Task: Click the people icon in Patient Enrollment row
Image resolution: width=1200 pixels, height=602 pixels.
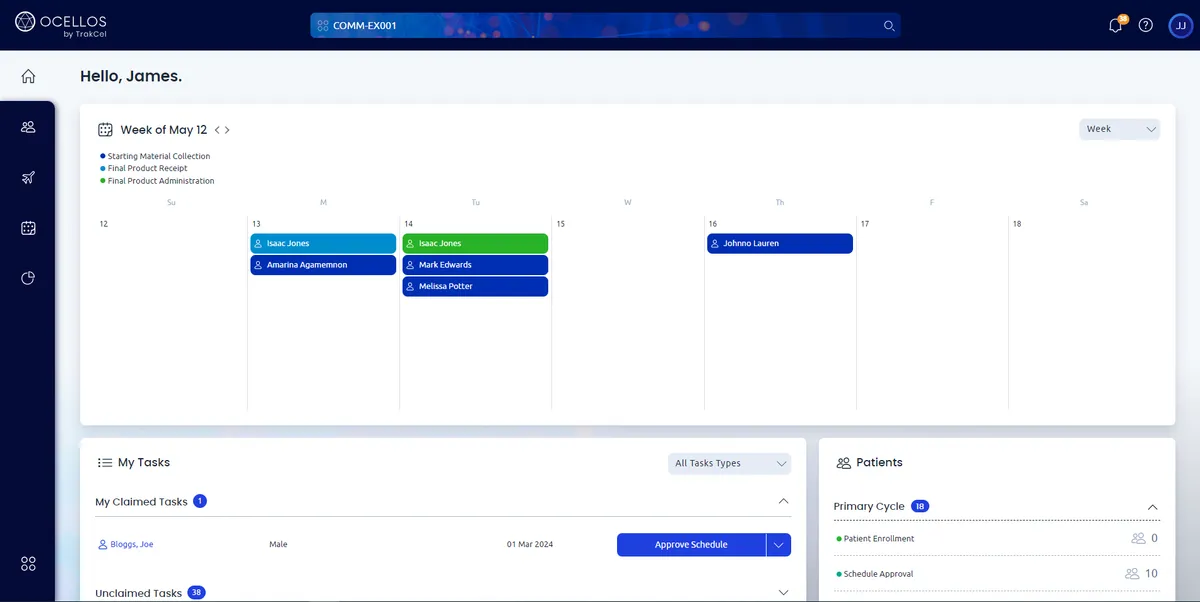Action: [x=1137, y=538]
